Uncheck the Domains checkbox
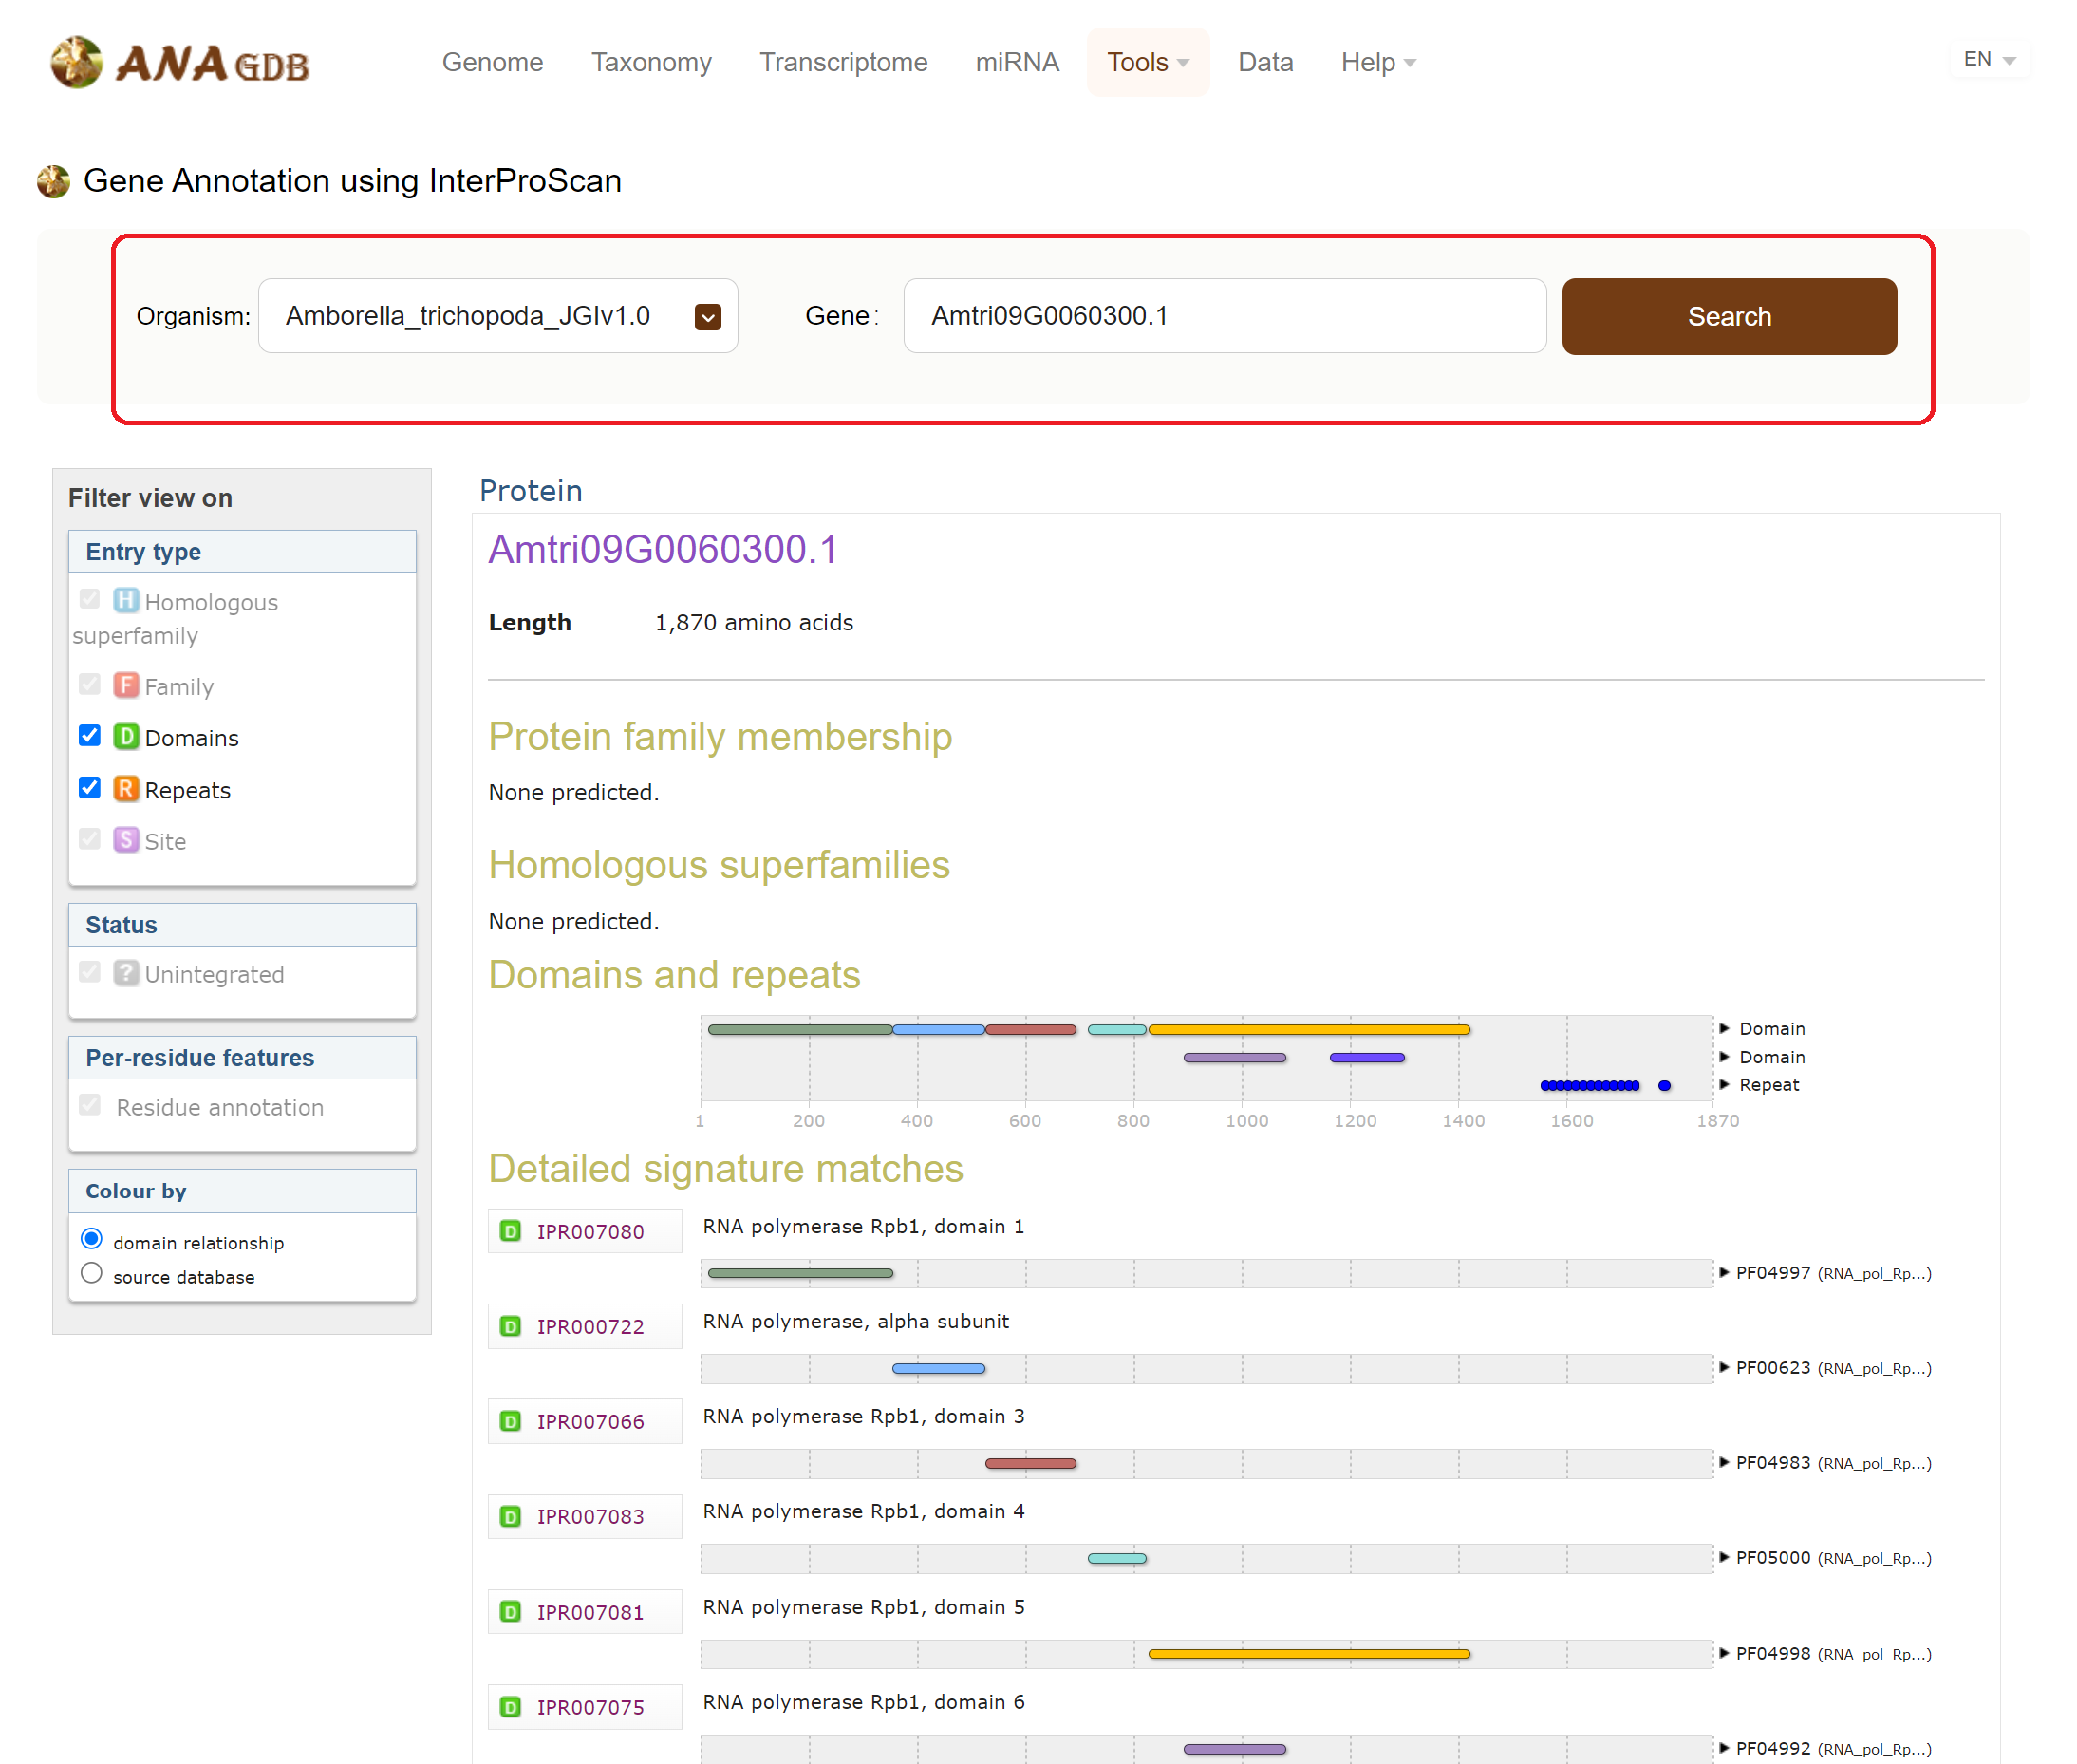 [90, 736]
